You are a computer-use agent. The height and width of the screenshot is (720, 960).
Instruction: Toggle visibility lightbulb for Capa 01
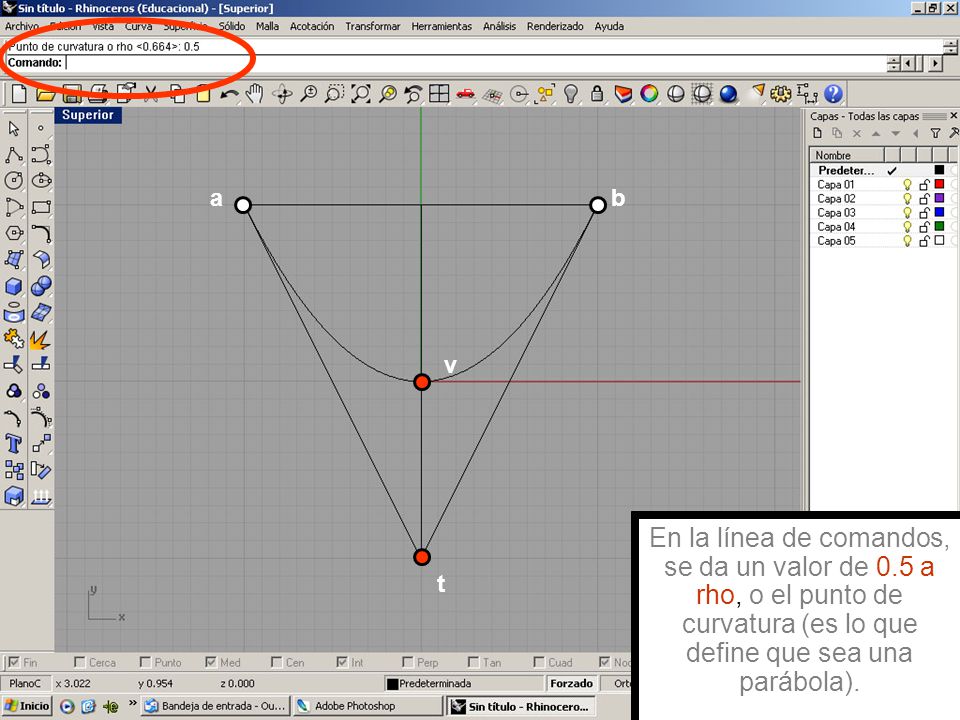tap(907, 185)
